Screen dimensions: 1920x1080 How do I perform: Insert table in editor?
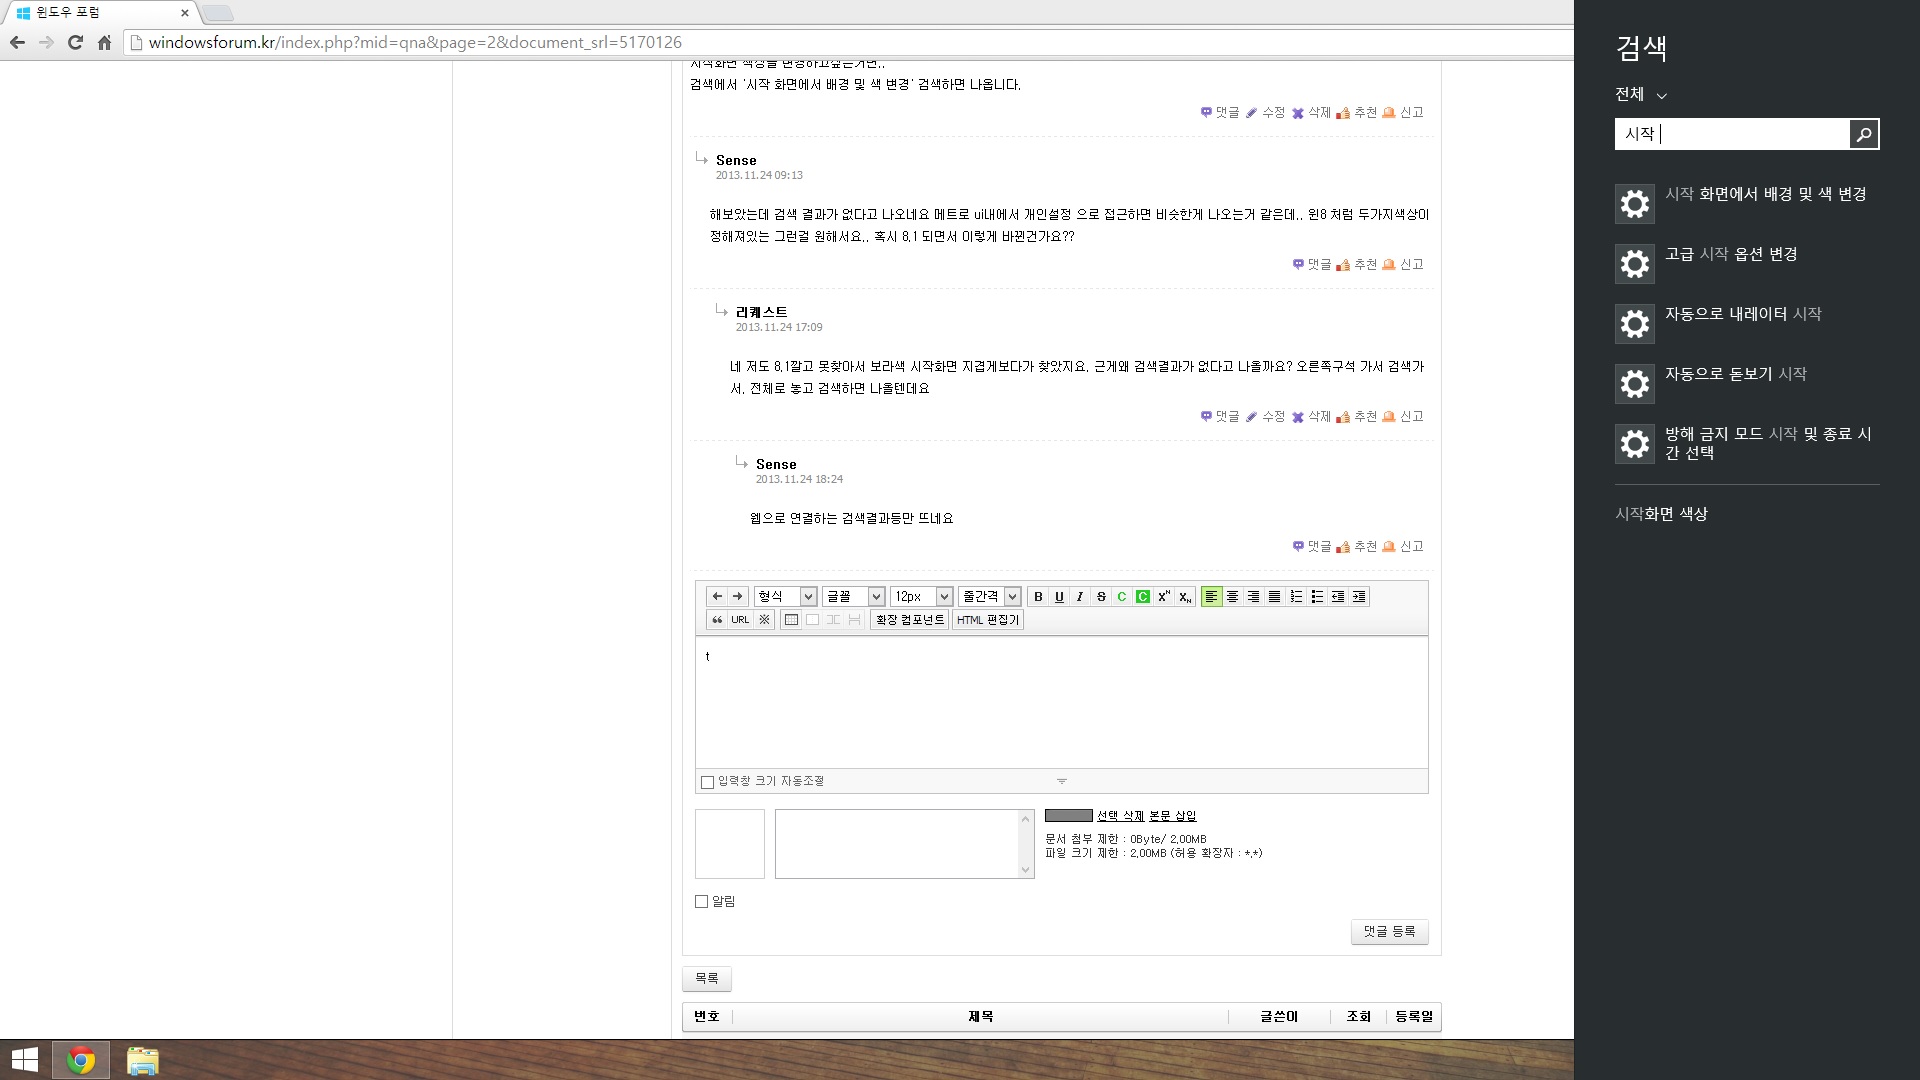791,620
